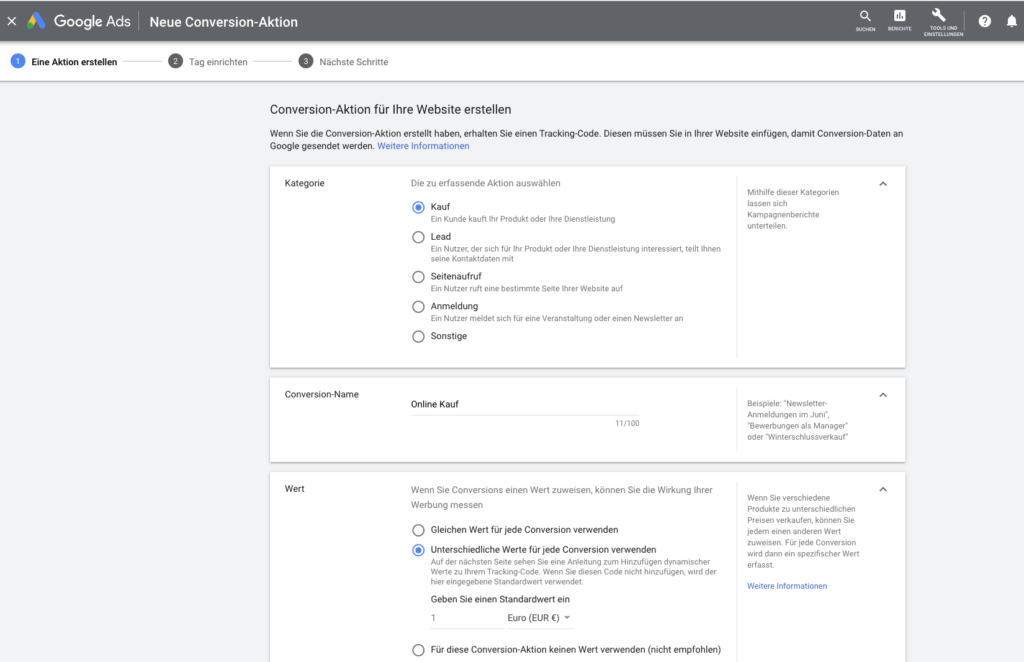Image resolution: width=1024 pixels, height=662 pixels.
Task: Close the Neue Conversion-Aktion dialog
Action: (x=12, y=21)
